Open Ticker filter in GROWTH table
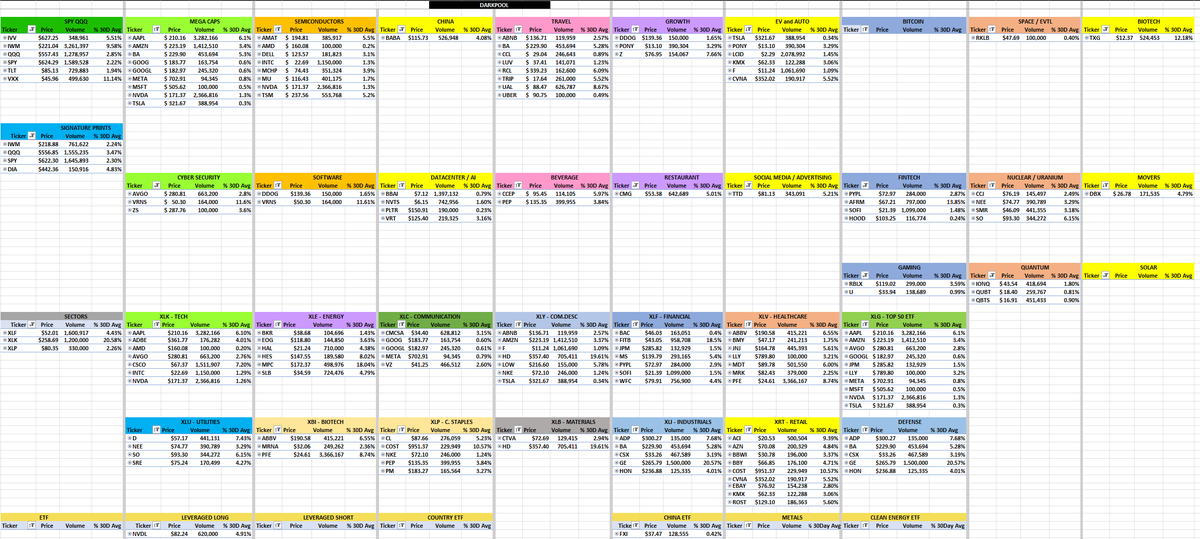Screen dimensions: 1200x539 coord(635,31)
